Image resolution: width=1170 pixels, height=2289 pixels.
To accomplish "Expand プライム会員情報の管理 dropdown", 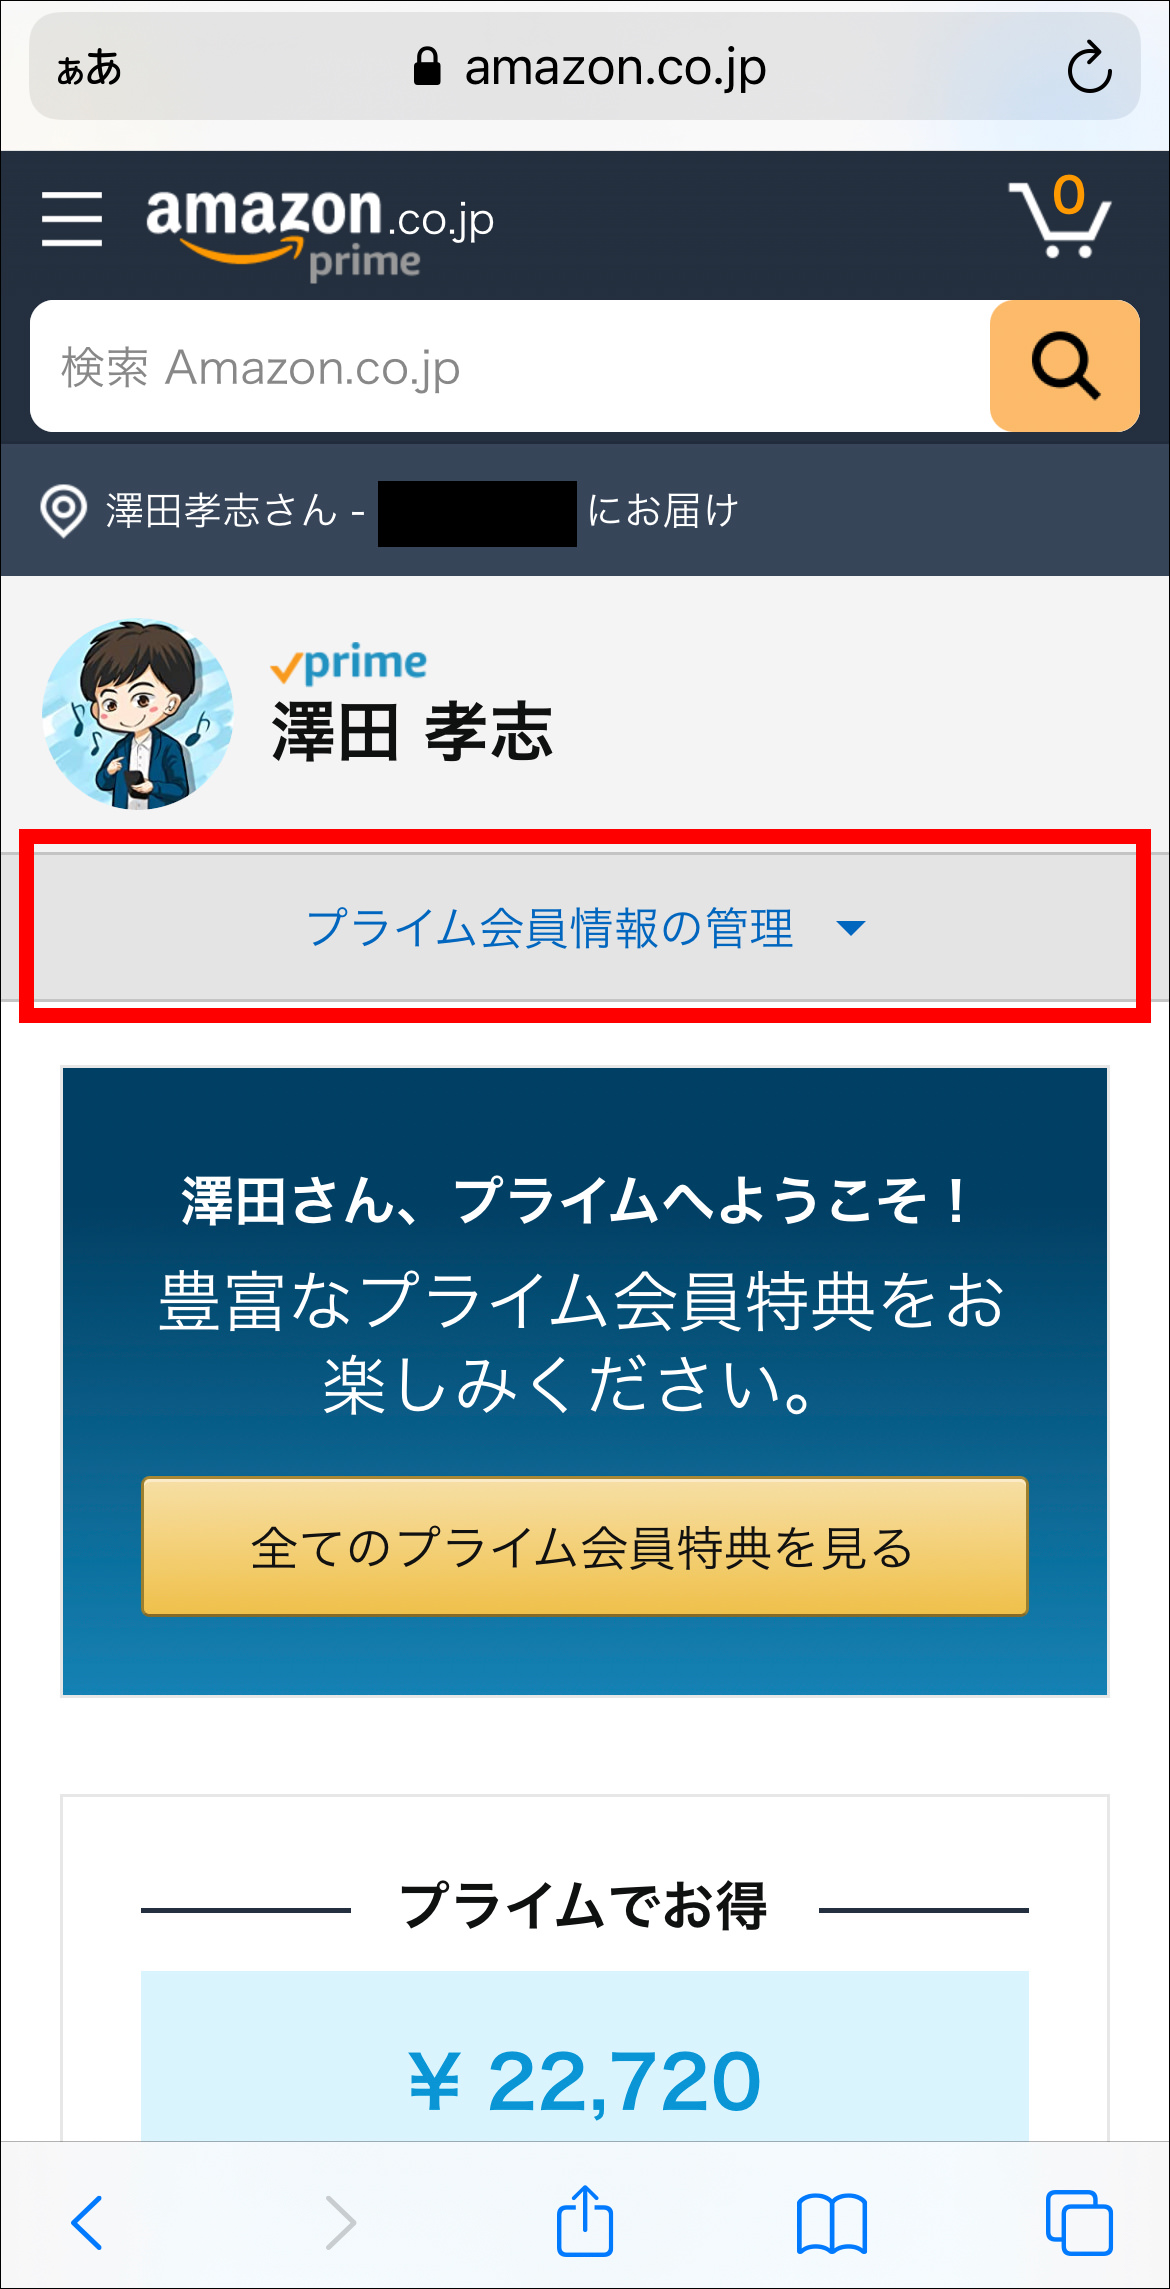I will (585, 927).
